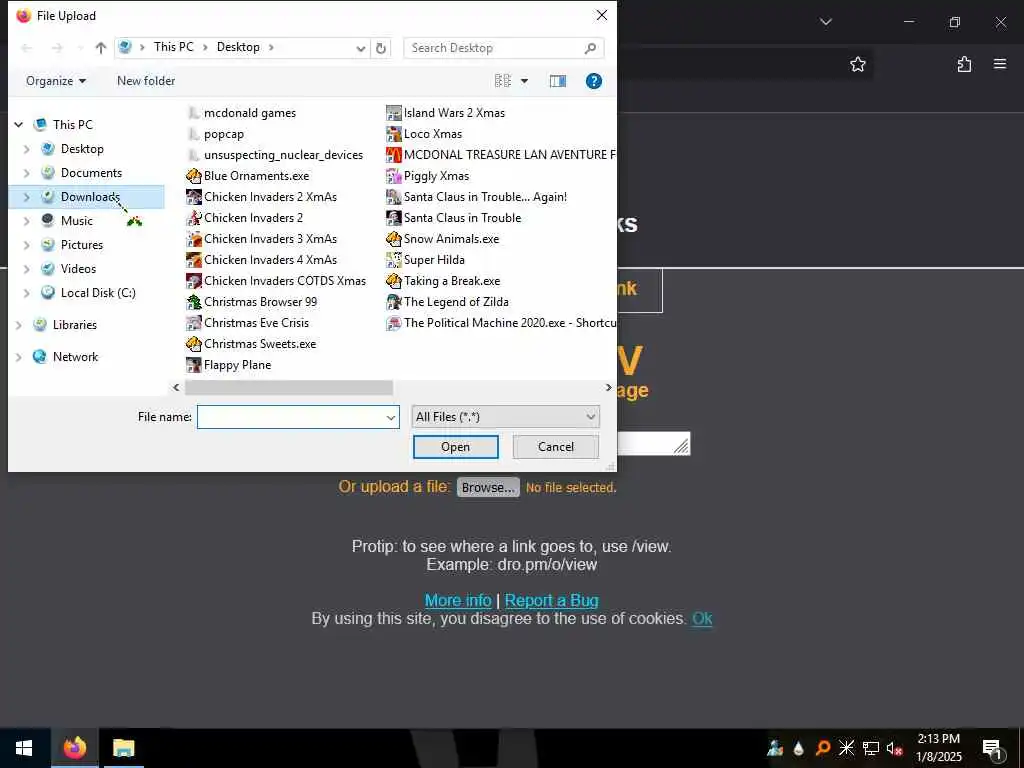This screenshot has width=1024, height=768.
Task: Select the Chicken Invaders 2 XmAs icon
Action: pyautogui.click(x=193, y=197)
